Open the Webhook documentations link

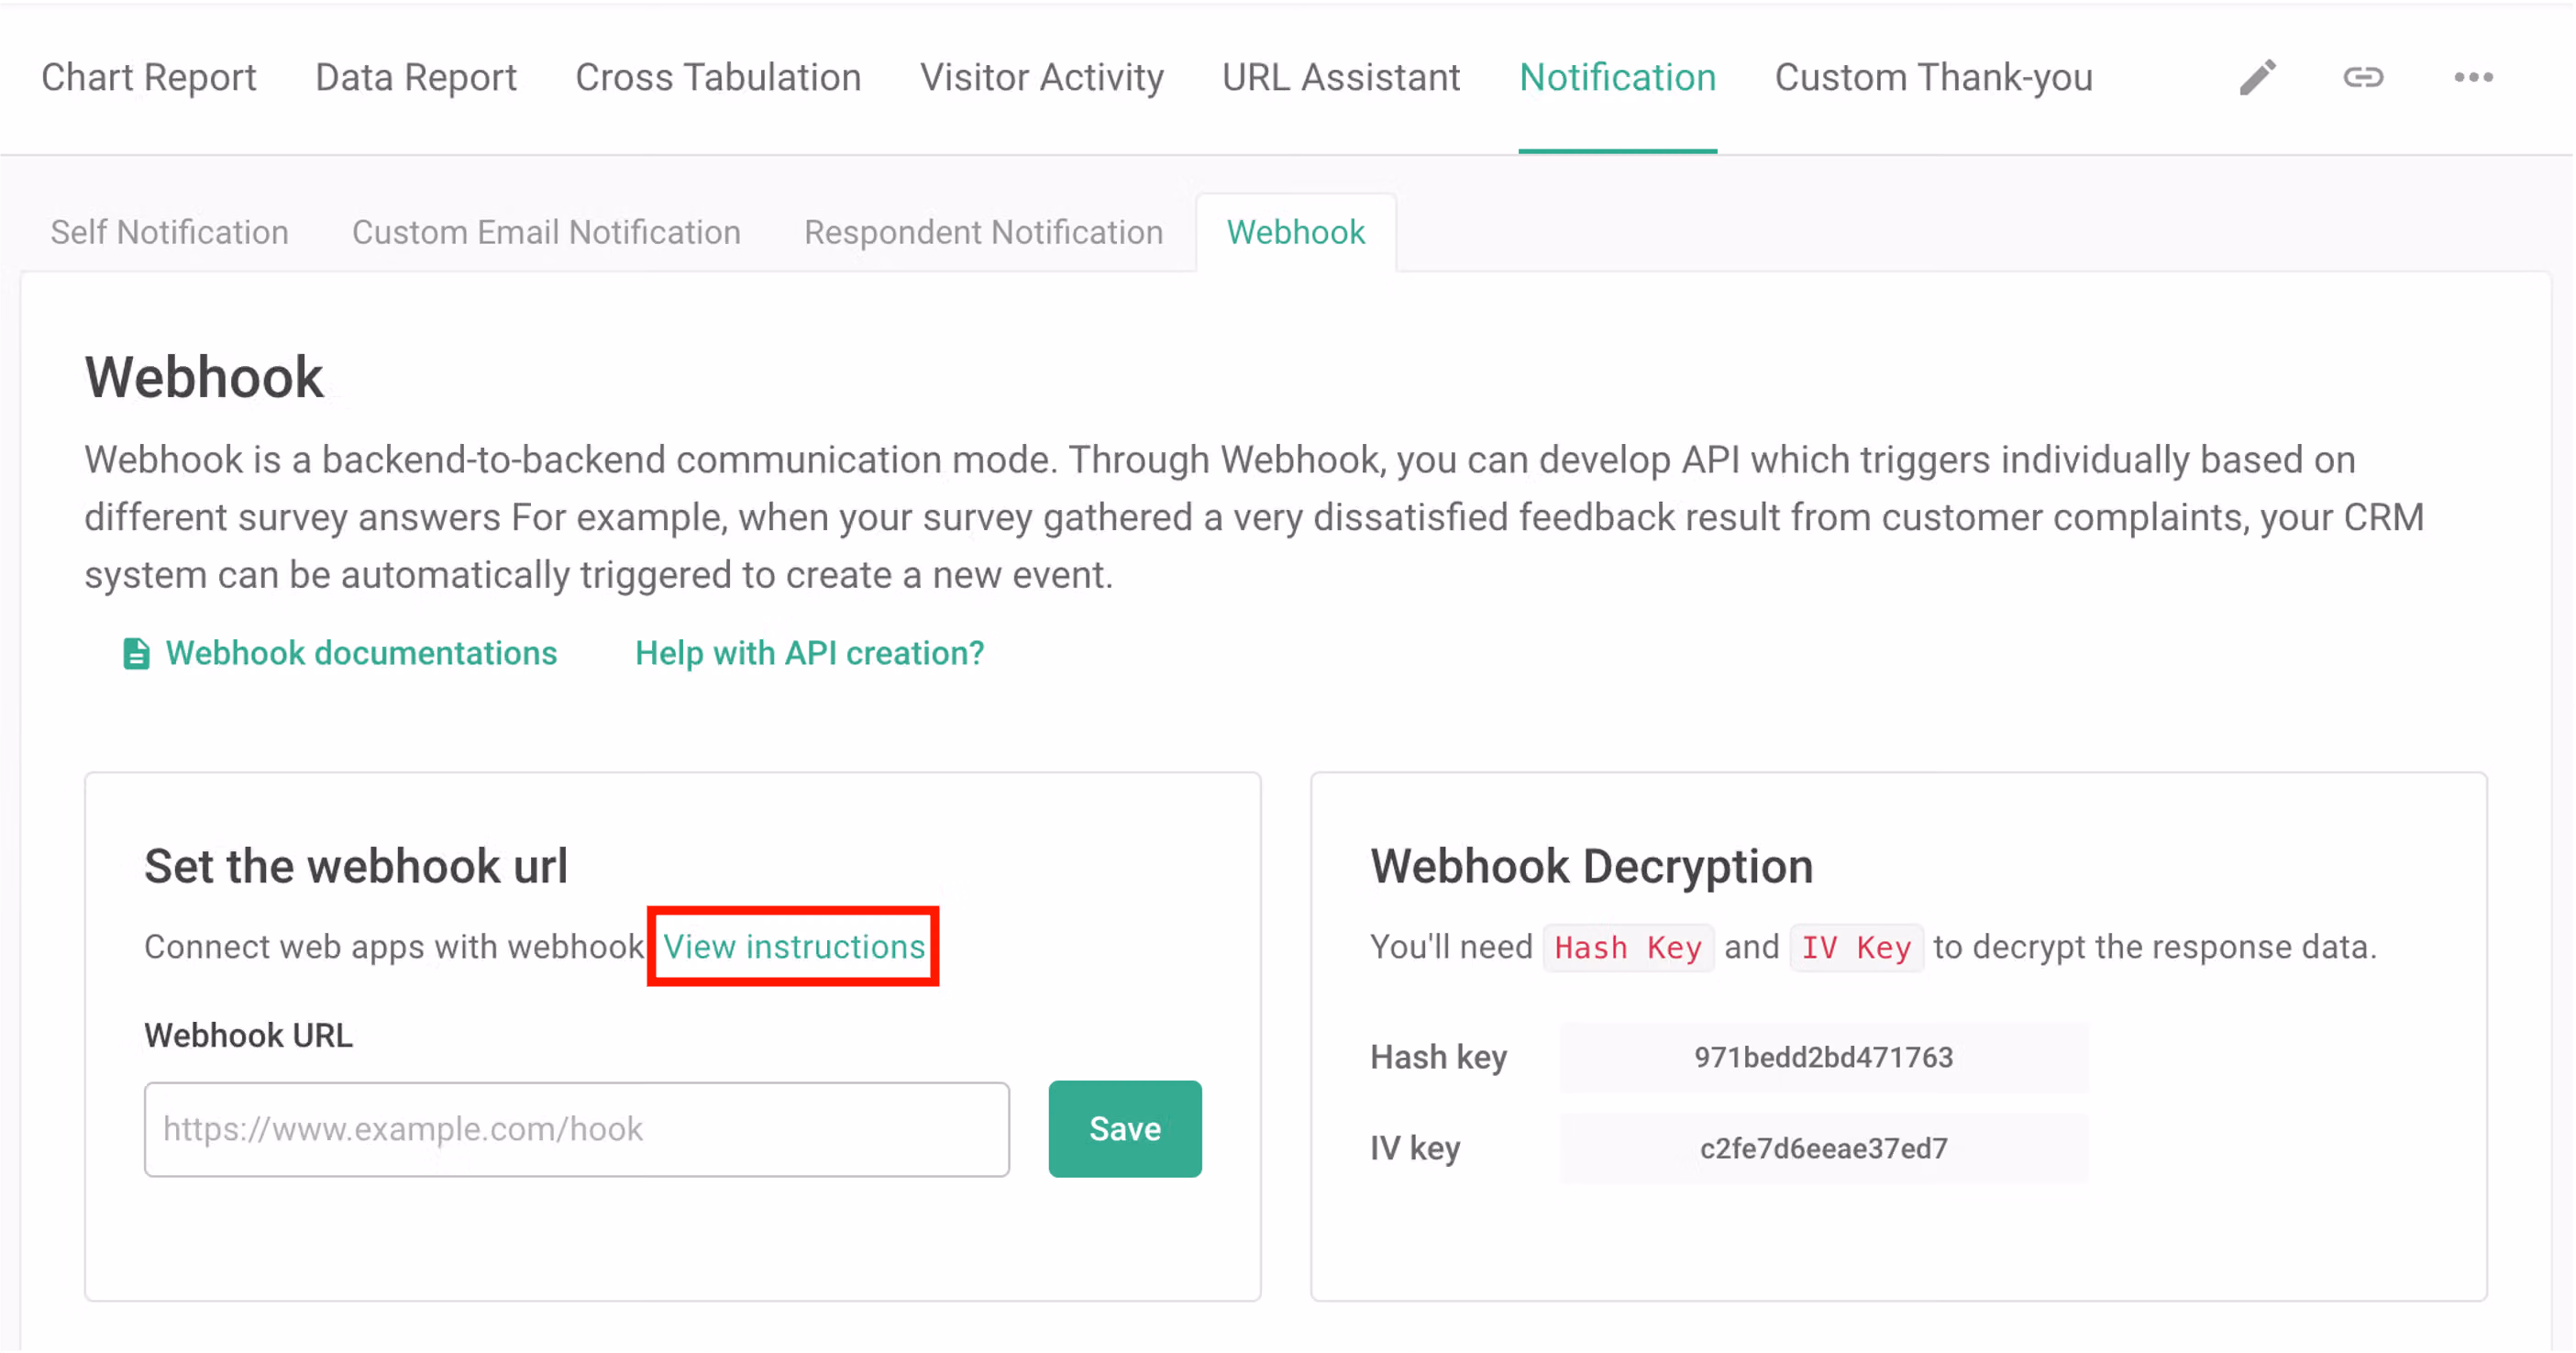pyautogui.click(x=361, y=653)
